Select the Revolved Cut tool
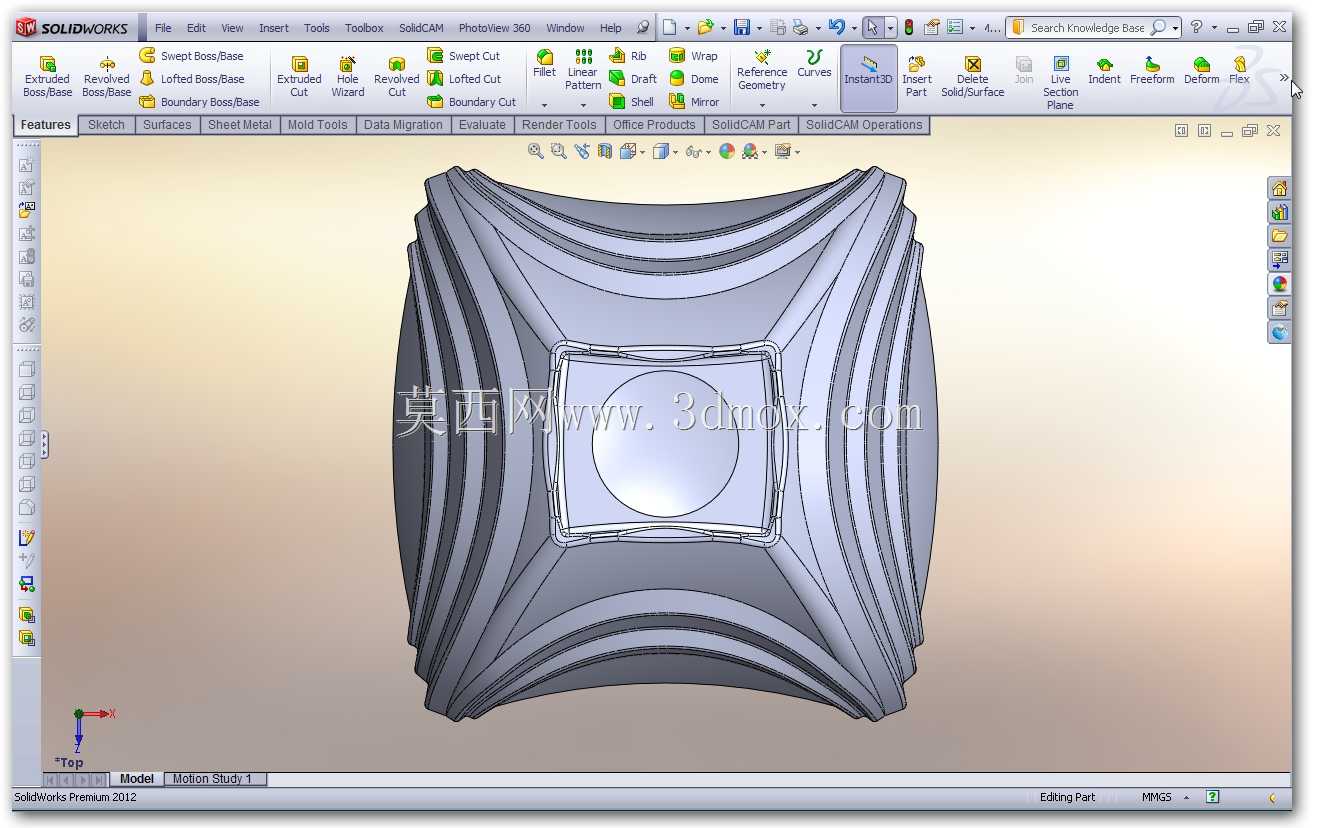 click(x=396, y=76)
